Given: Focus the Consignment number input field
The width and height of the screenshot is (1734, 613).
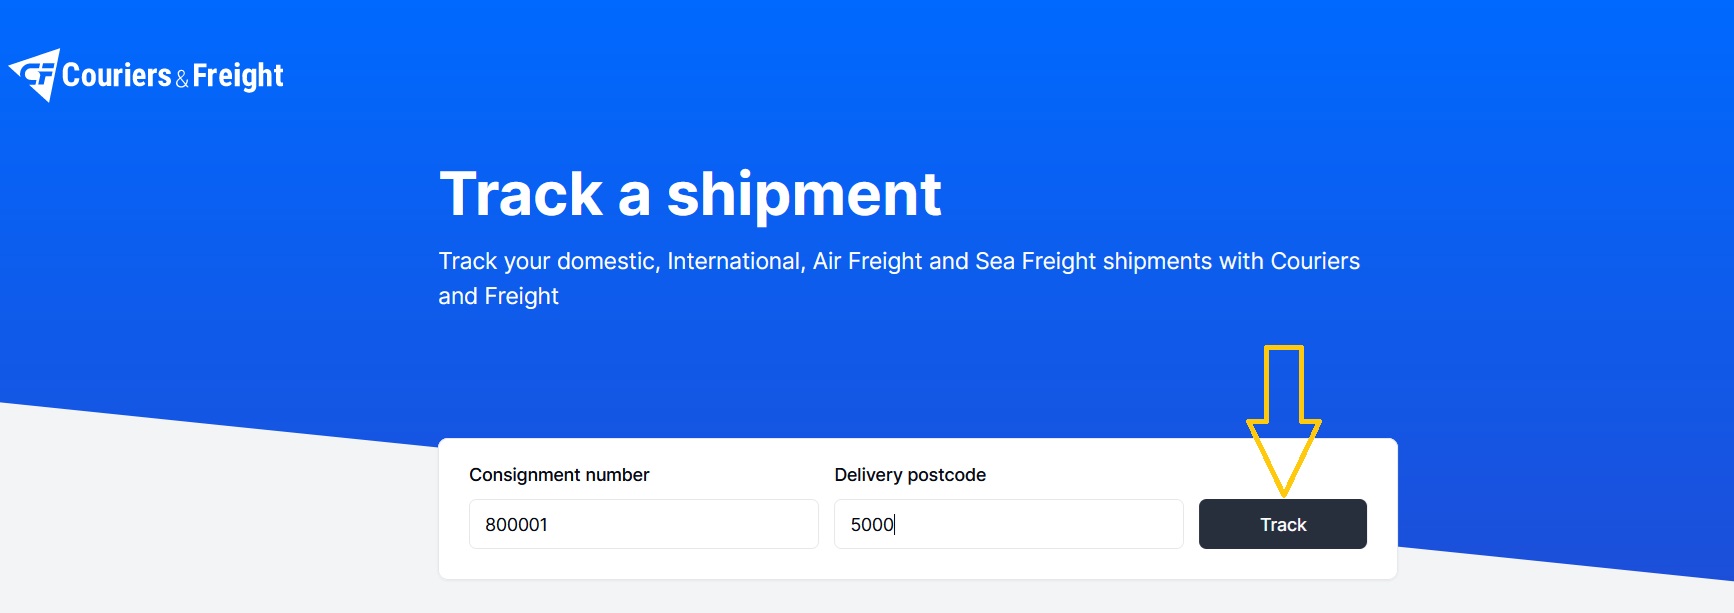Looking at the screenshot, I should click(x=643, y=524).
